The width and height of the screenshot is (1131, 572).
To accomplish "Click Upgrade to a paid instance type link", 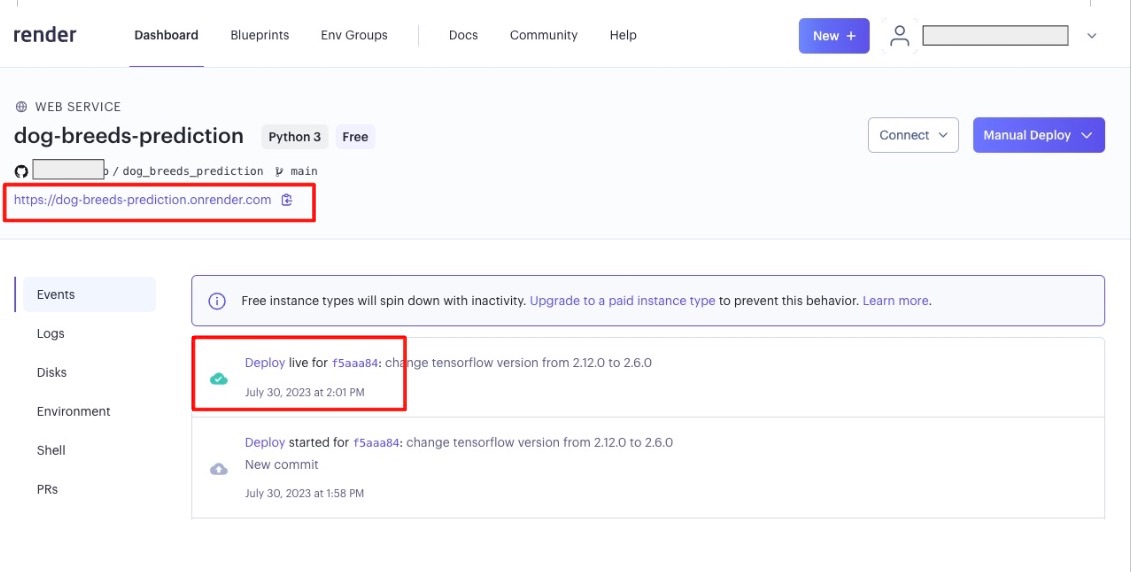I will pyautogui.click(x=622, y=301).
